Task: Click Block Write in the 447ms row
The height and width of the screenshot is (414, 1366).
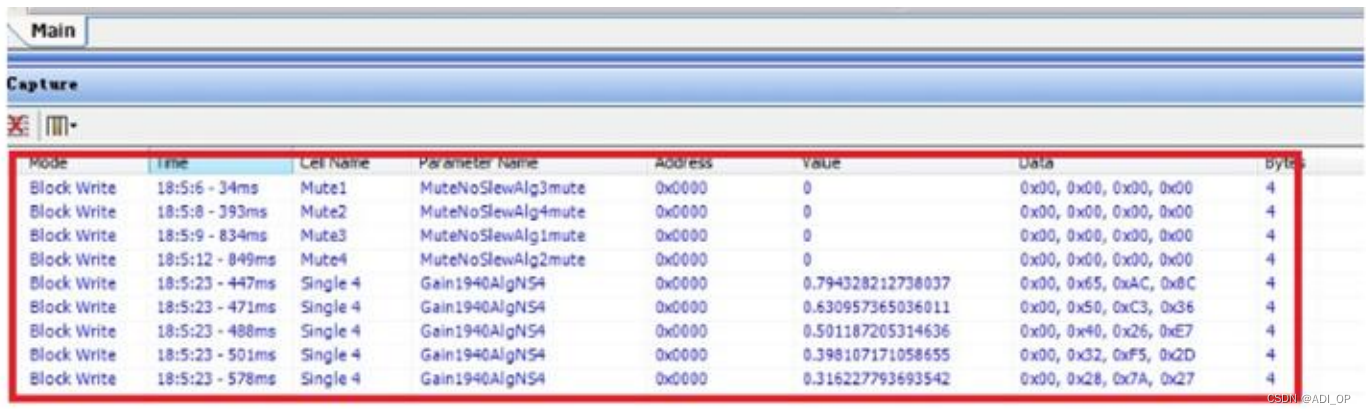Action: pos(72,283)
